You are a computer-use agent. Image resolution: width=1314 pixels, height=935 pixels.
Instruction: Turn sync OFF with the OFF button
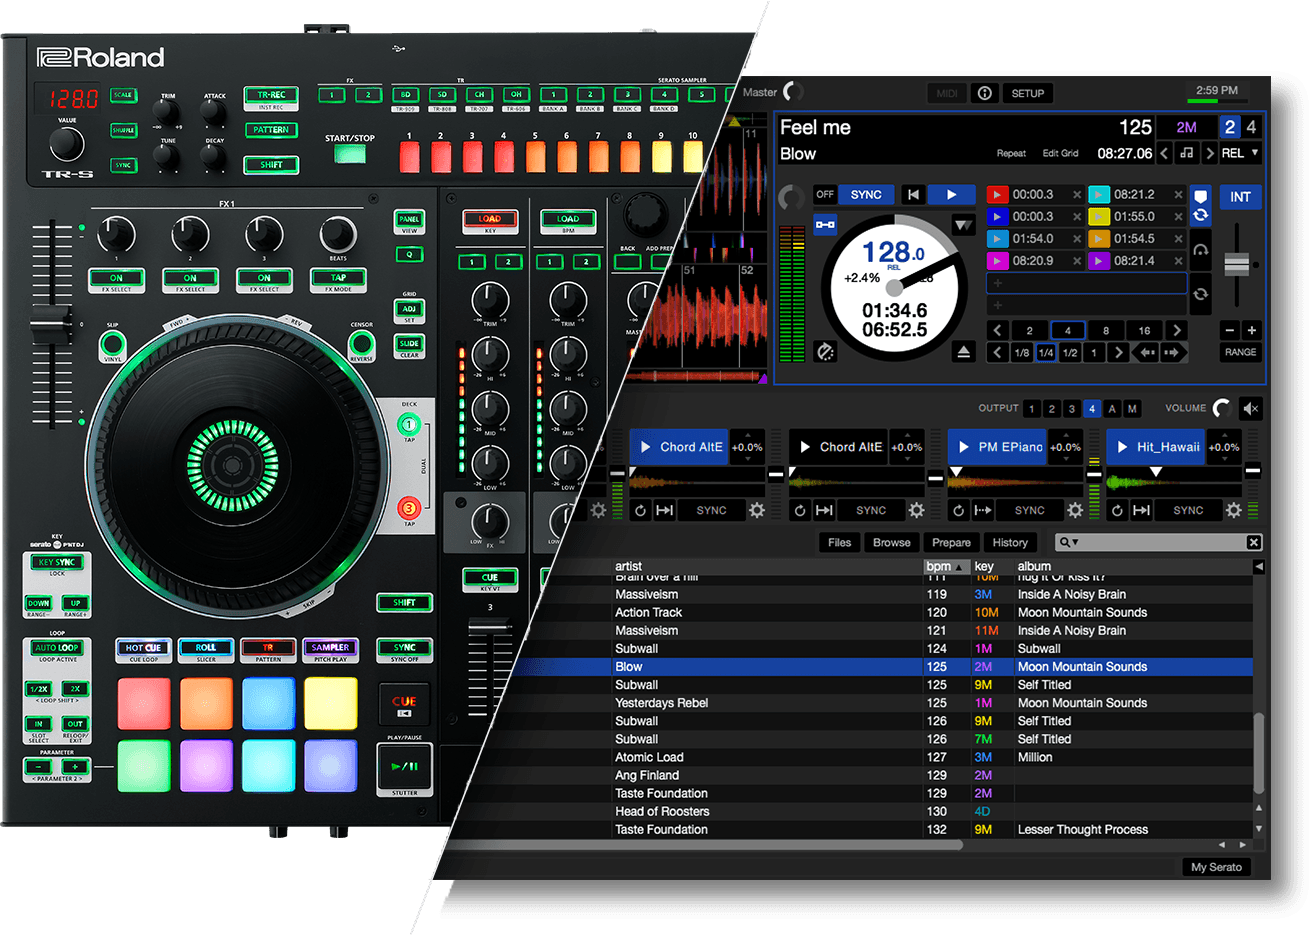(x=825, y=195)
